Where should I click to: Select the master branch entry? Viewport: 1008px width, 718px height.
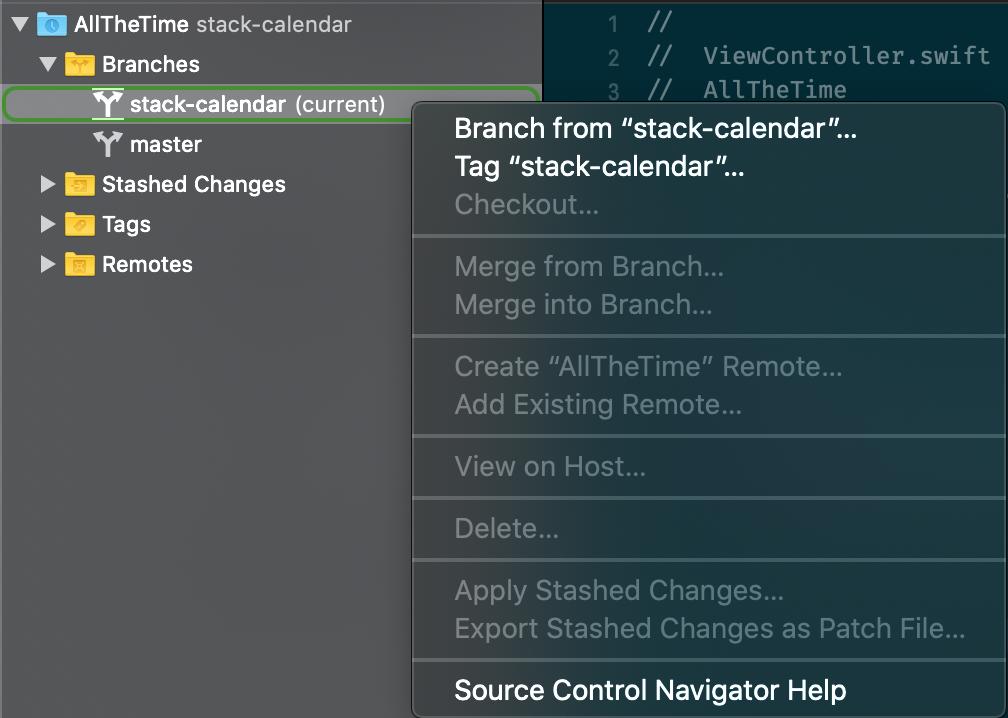[167, 144]
